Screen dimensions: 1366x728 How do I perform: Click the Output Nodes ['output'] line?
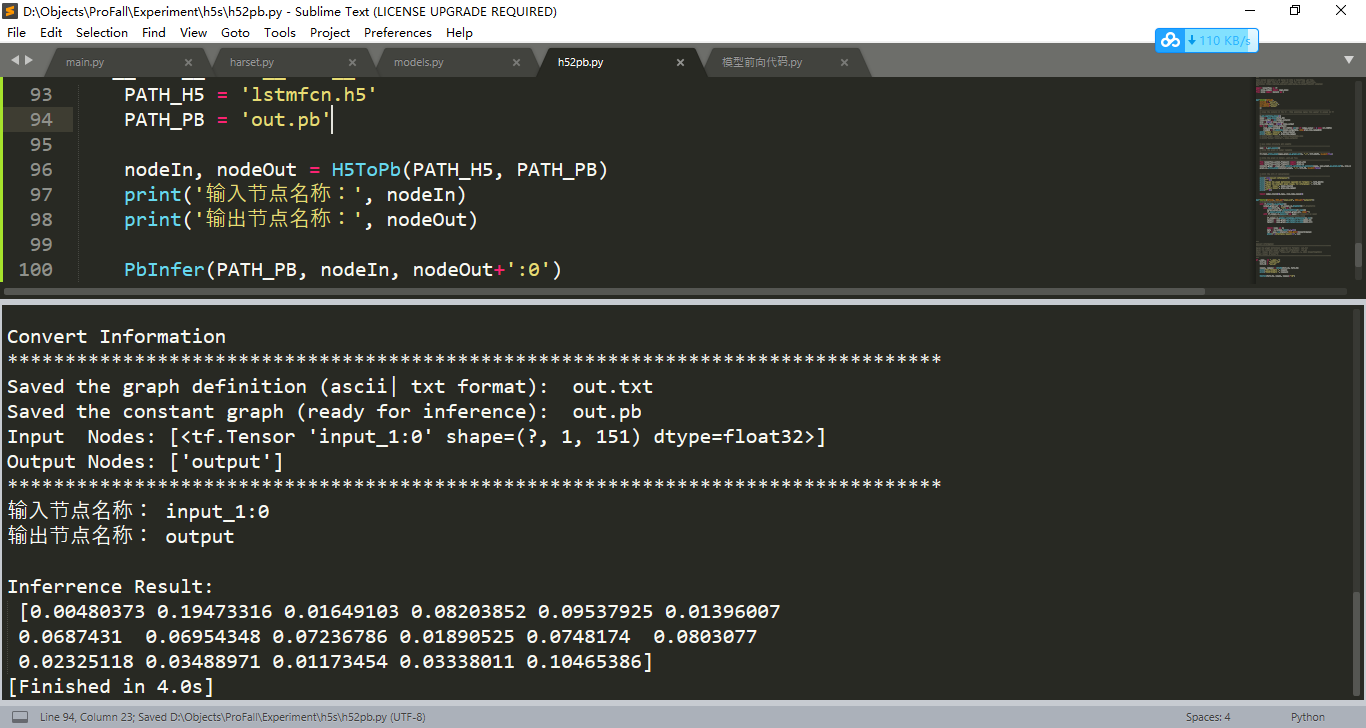click(145, 462)
